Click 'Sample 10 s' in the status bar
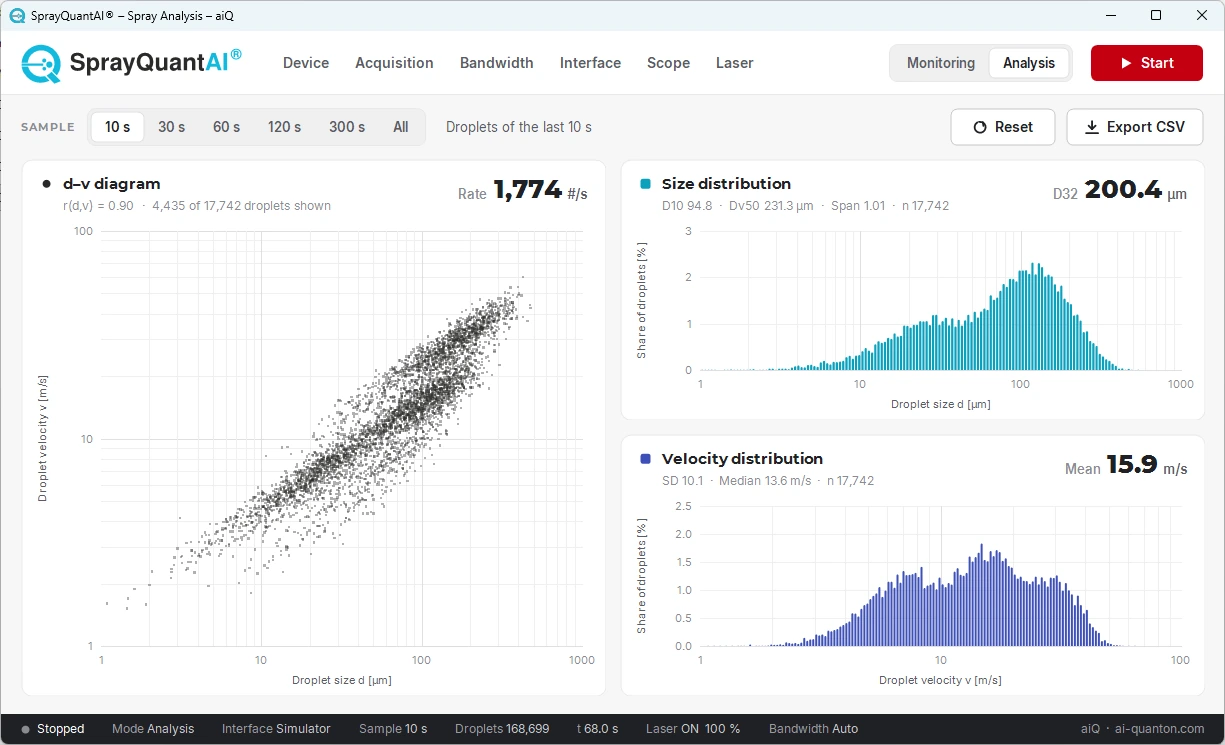Image resolution: width=1225 pixels, height=745 pixels. 393,729
